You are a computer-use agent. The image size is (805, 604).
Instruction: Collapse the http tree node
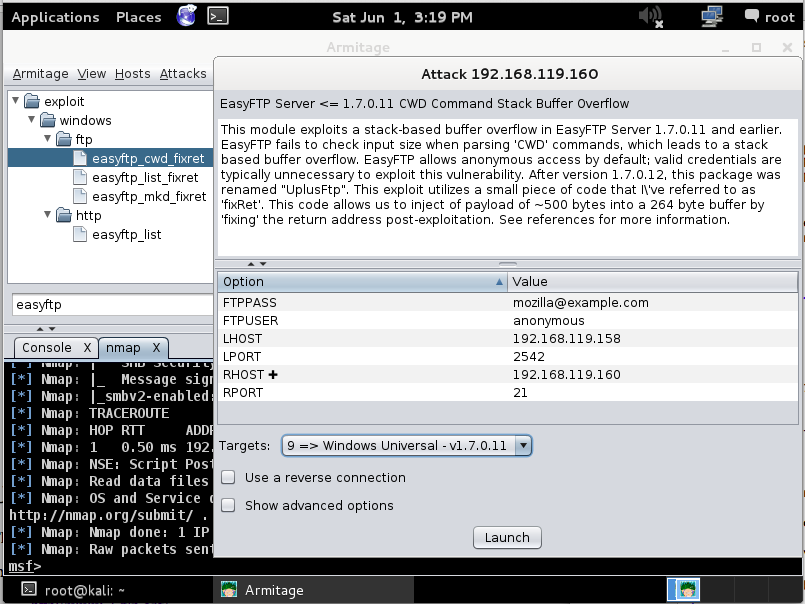(x=47, y=214)
